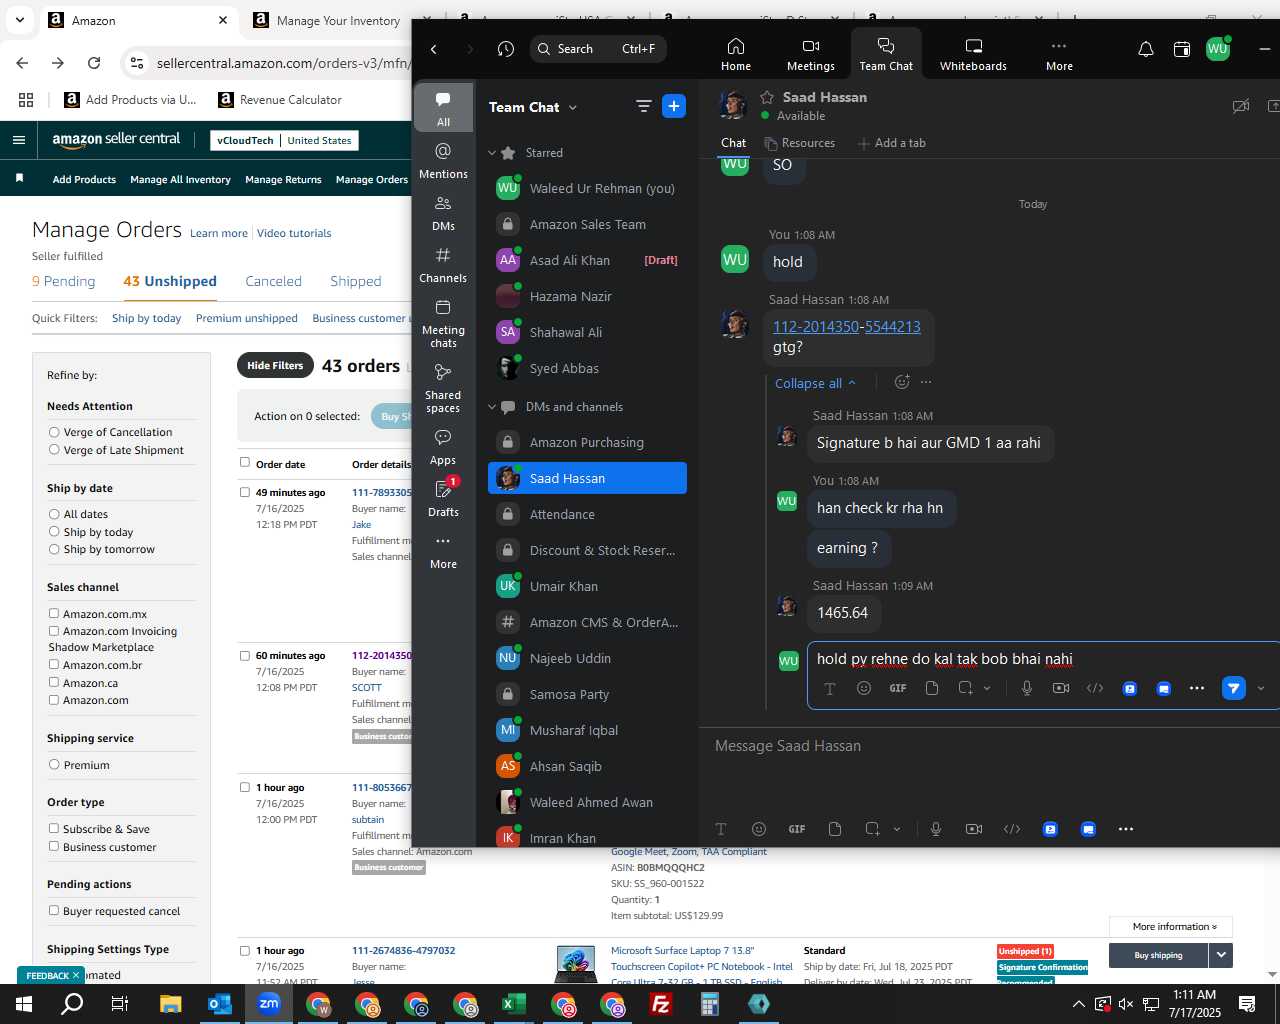Show hidden system tray icons

coord(1078,1004)
